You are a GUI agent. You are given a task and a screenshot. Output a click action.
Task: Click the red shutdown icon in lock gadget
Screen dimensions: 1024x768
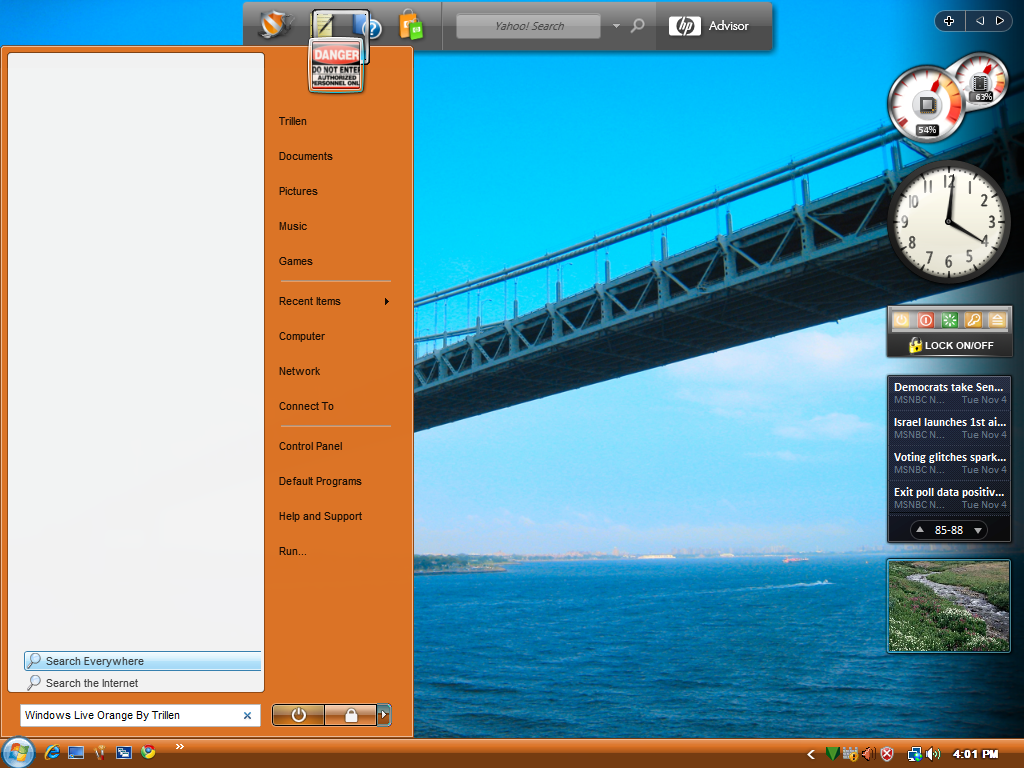pyautogui.click(x=925, y=320)
